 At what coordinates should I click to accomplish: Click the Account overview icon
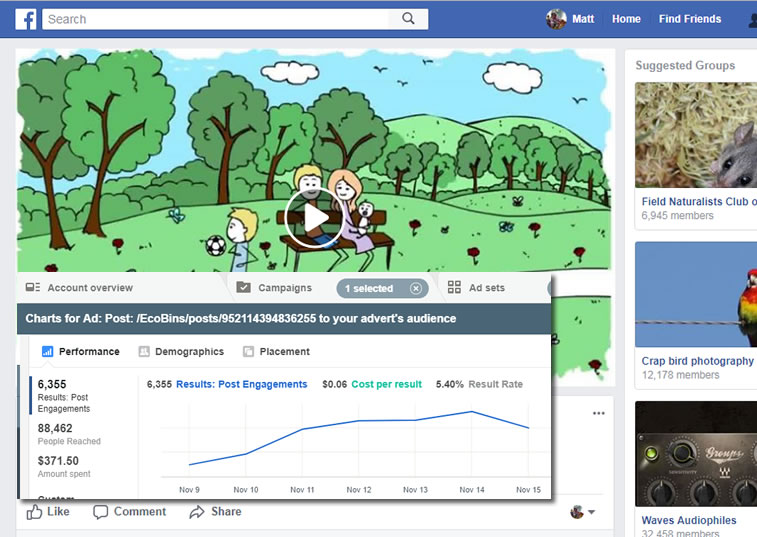(33, 287)
